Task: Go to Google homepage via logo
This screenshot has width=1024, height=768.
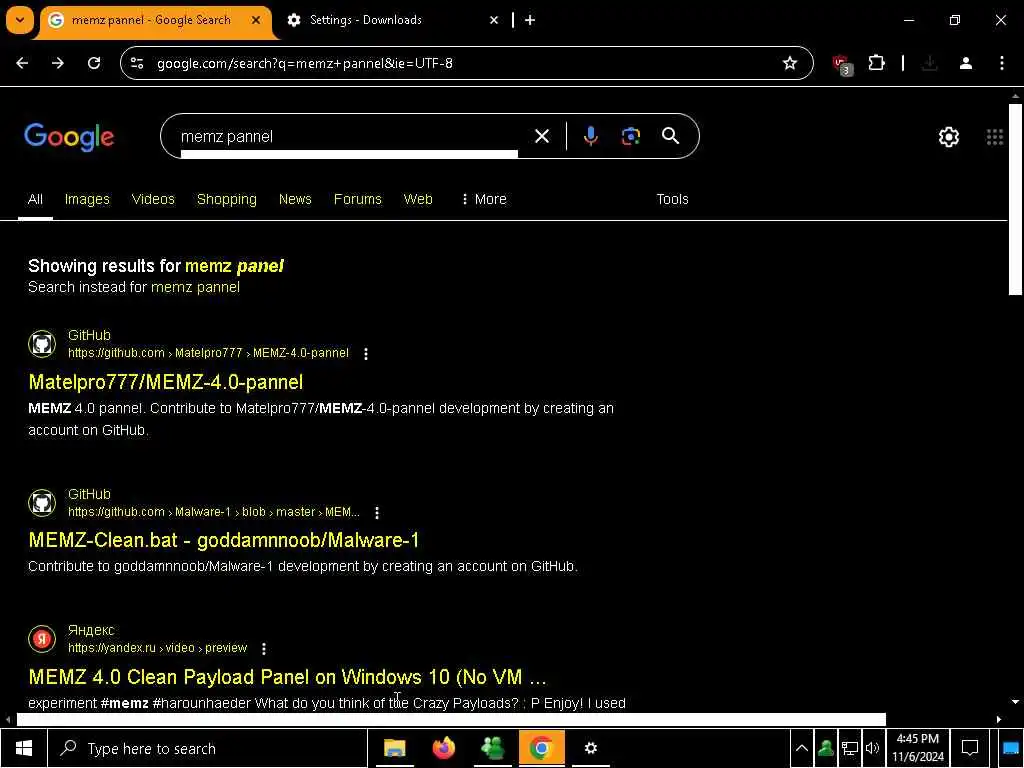Action: (x=69, y=137)
